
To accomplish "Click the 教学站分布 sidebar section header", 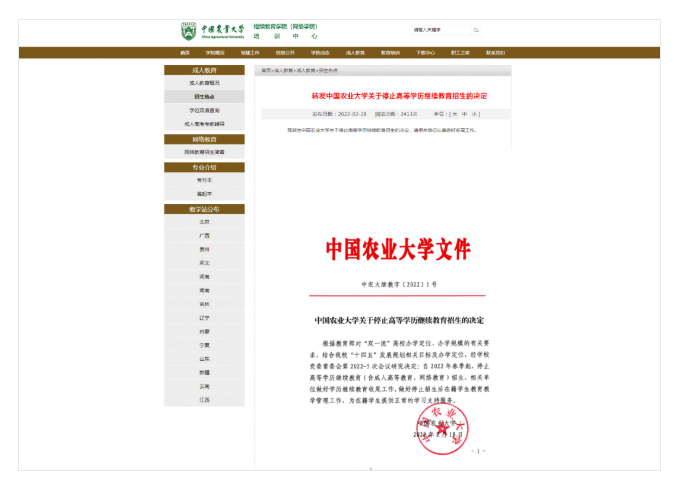I will click(204, 209).
